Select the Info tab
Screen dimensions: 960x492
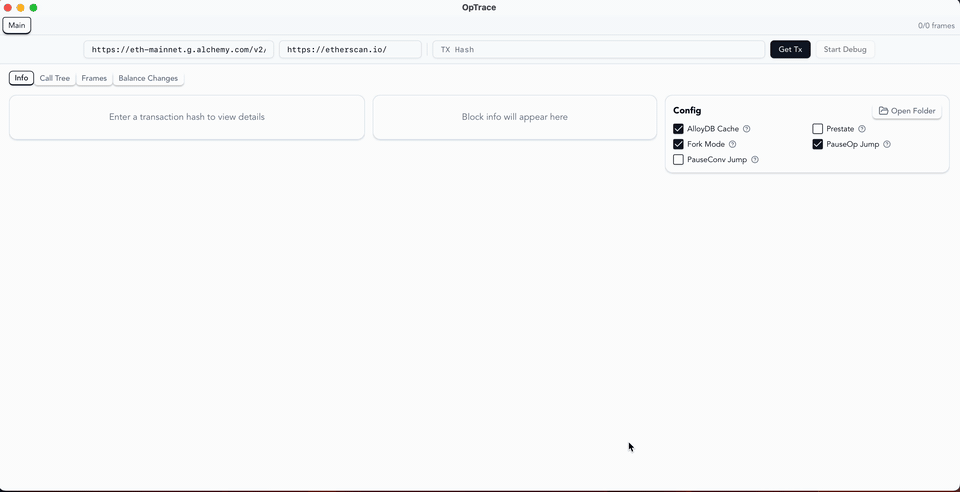[21, 78]
